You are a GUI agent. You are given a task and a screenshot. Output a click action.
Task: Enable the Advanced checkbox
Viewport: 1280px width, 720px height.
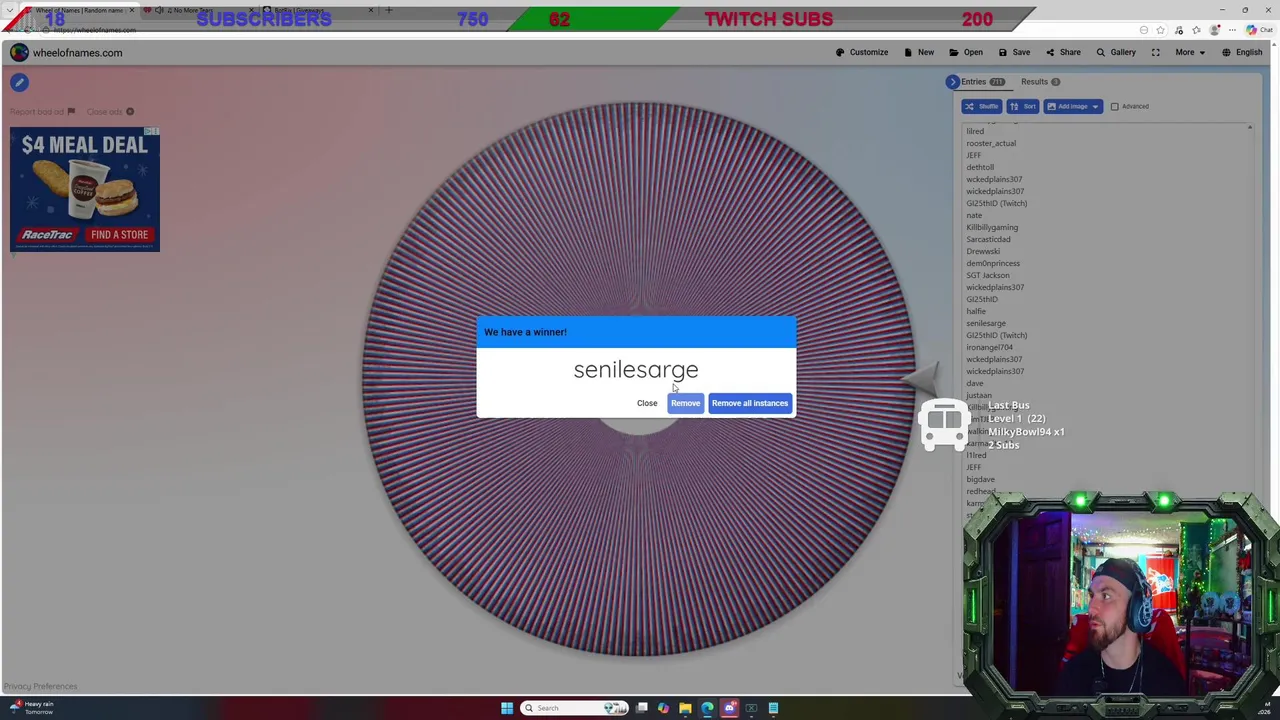pyautogui.click(x=1114, y=106)
